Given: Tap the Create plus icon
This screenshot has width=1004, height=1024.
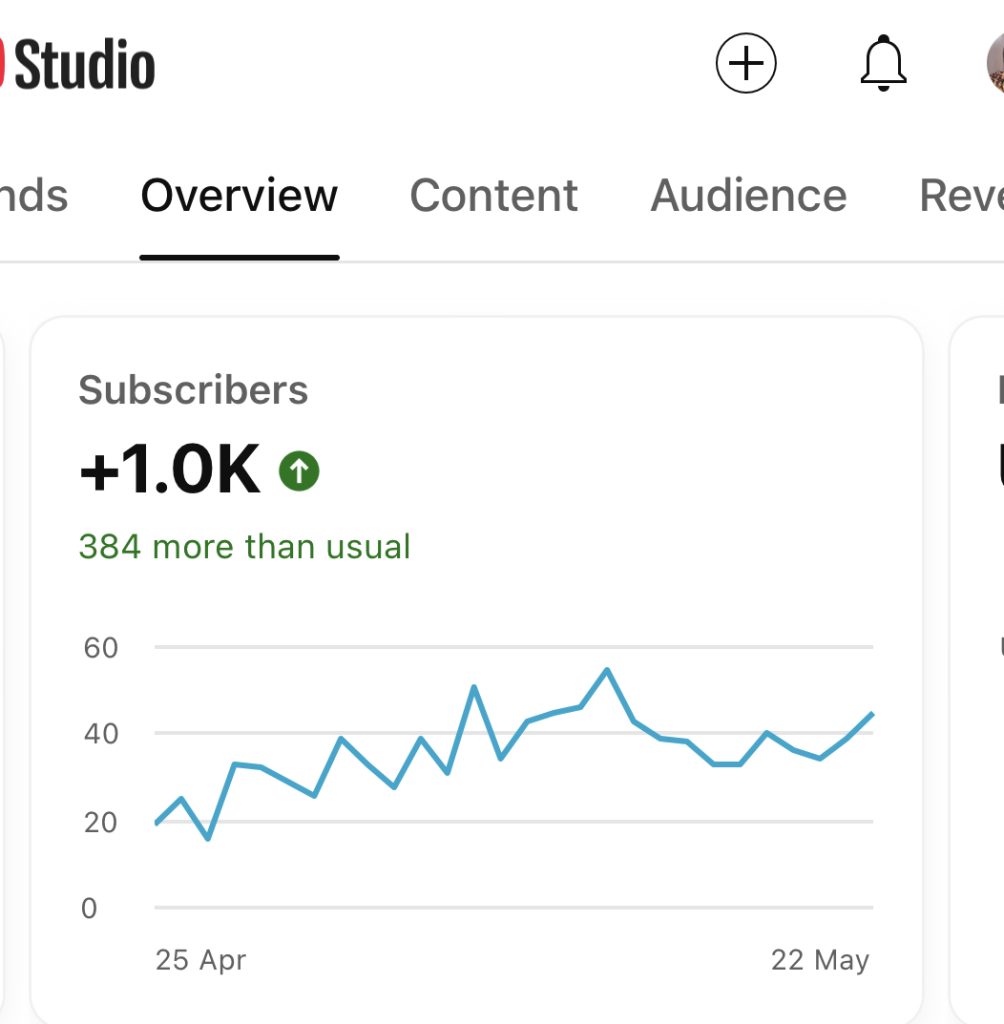Looking at the screenshot, I should [x=746, y=64].
